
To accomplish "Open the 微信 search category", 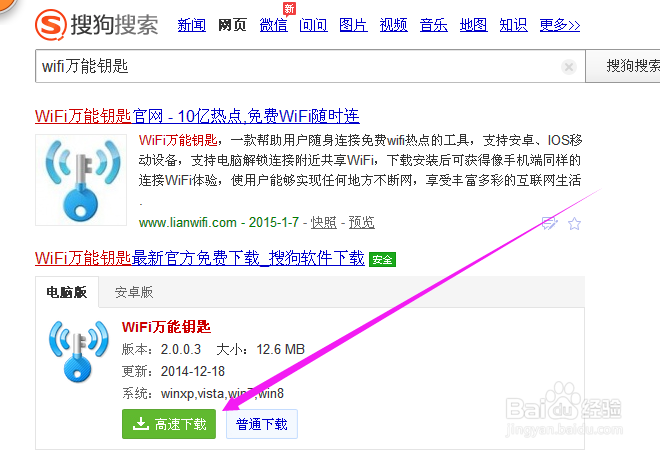I will tap(273, 25).
